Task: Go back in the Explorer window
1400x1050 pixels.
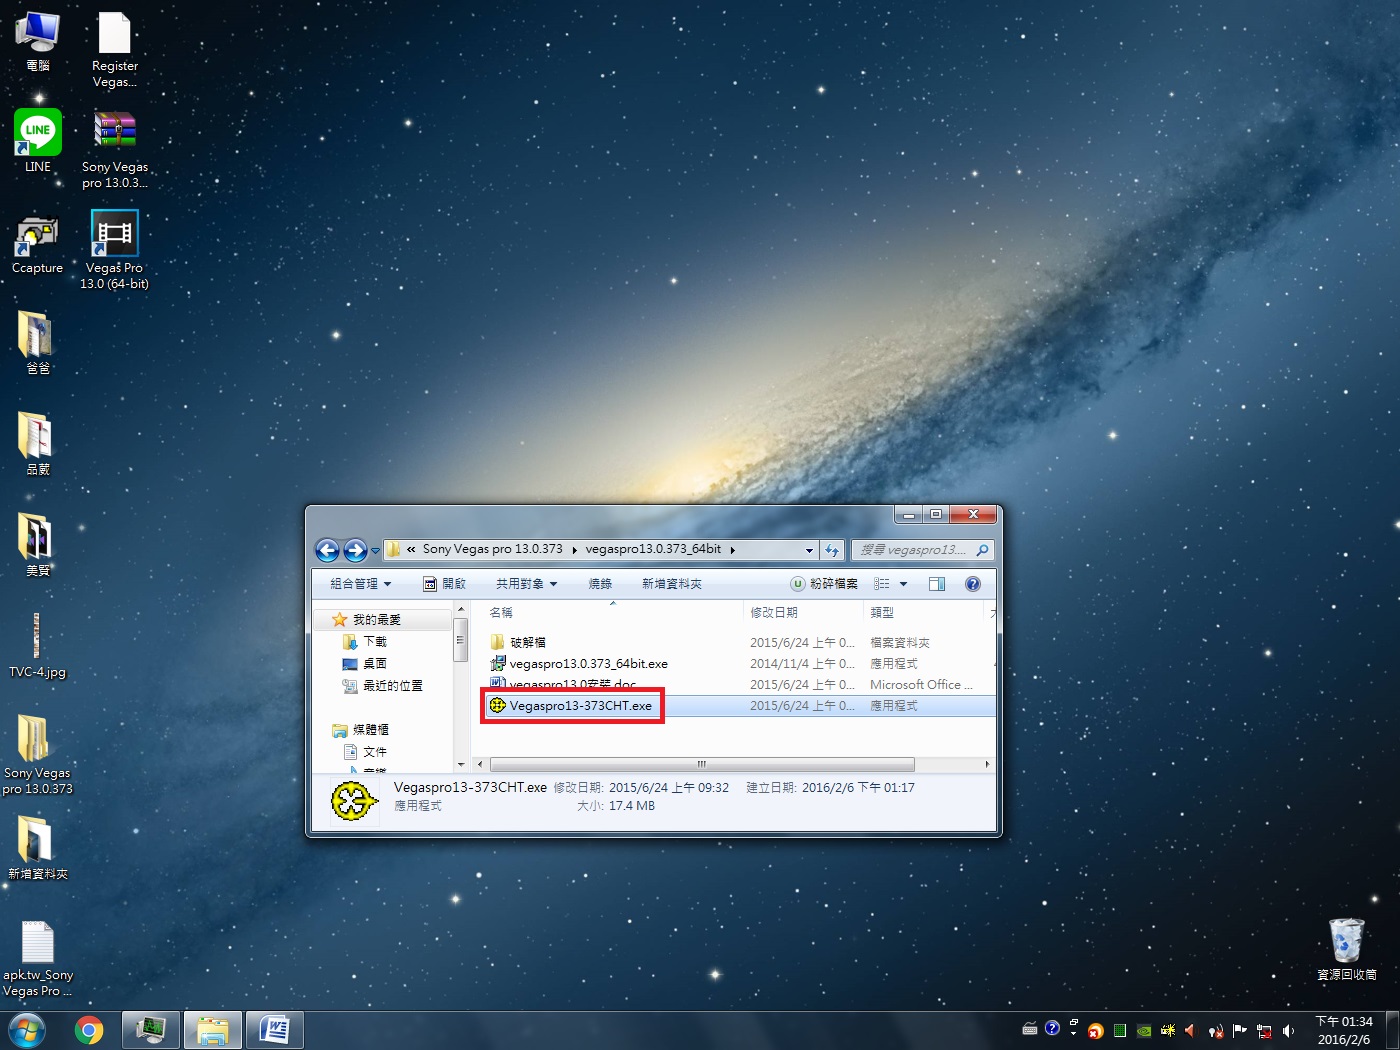Action: pyautogui.click(x=327, y=550)
